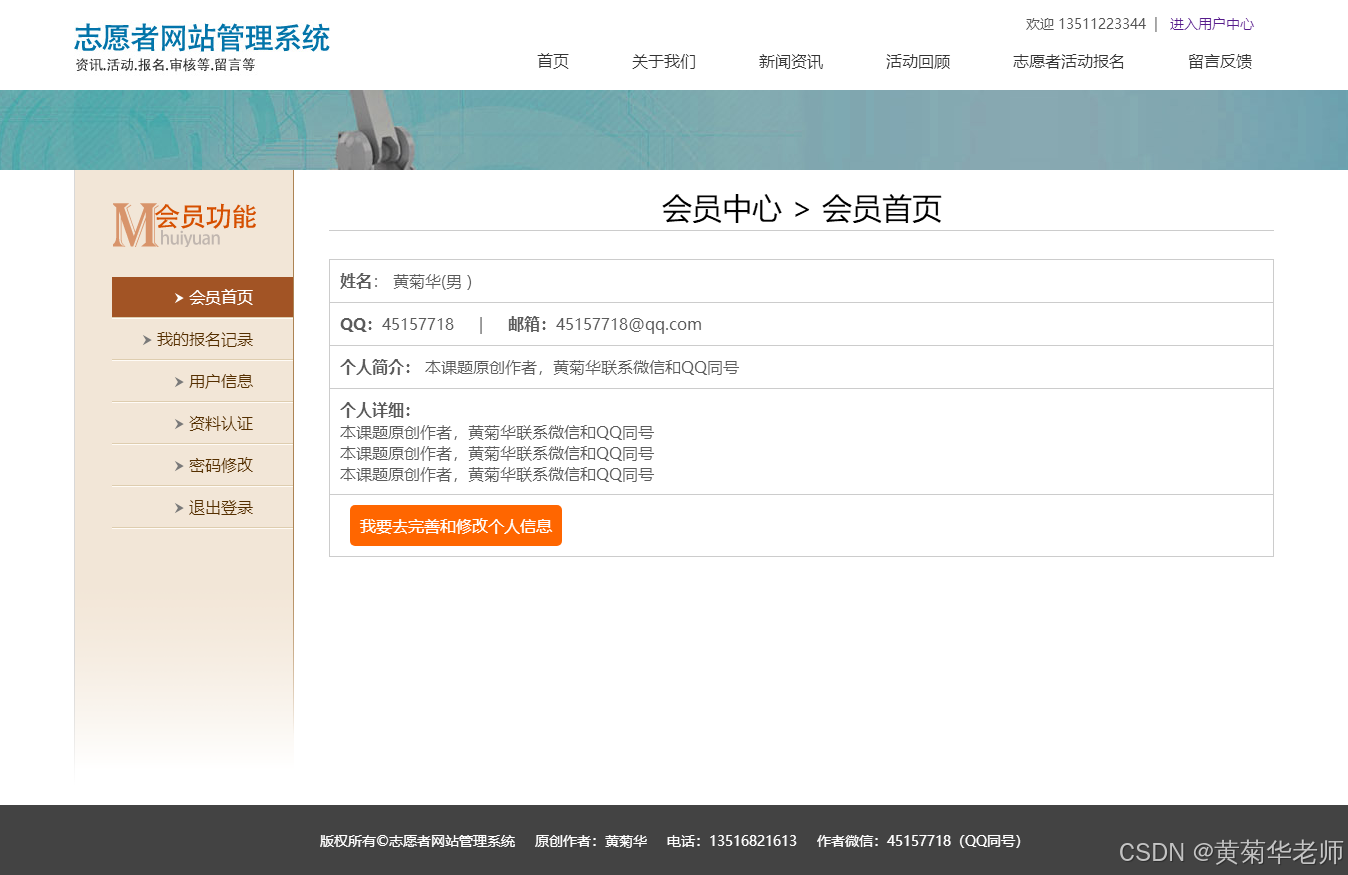Screen dimensions: 1348x875
Task: Click the 个人详细 label
Action: [375, 410]
